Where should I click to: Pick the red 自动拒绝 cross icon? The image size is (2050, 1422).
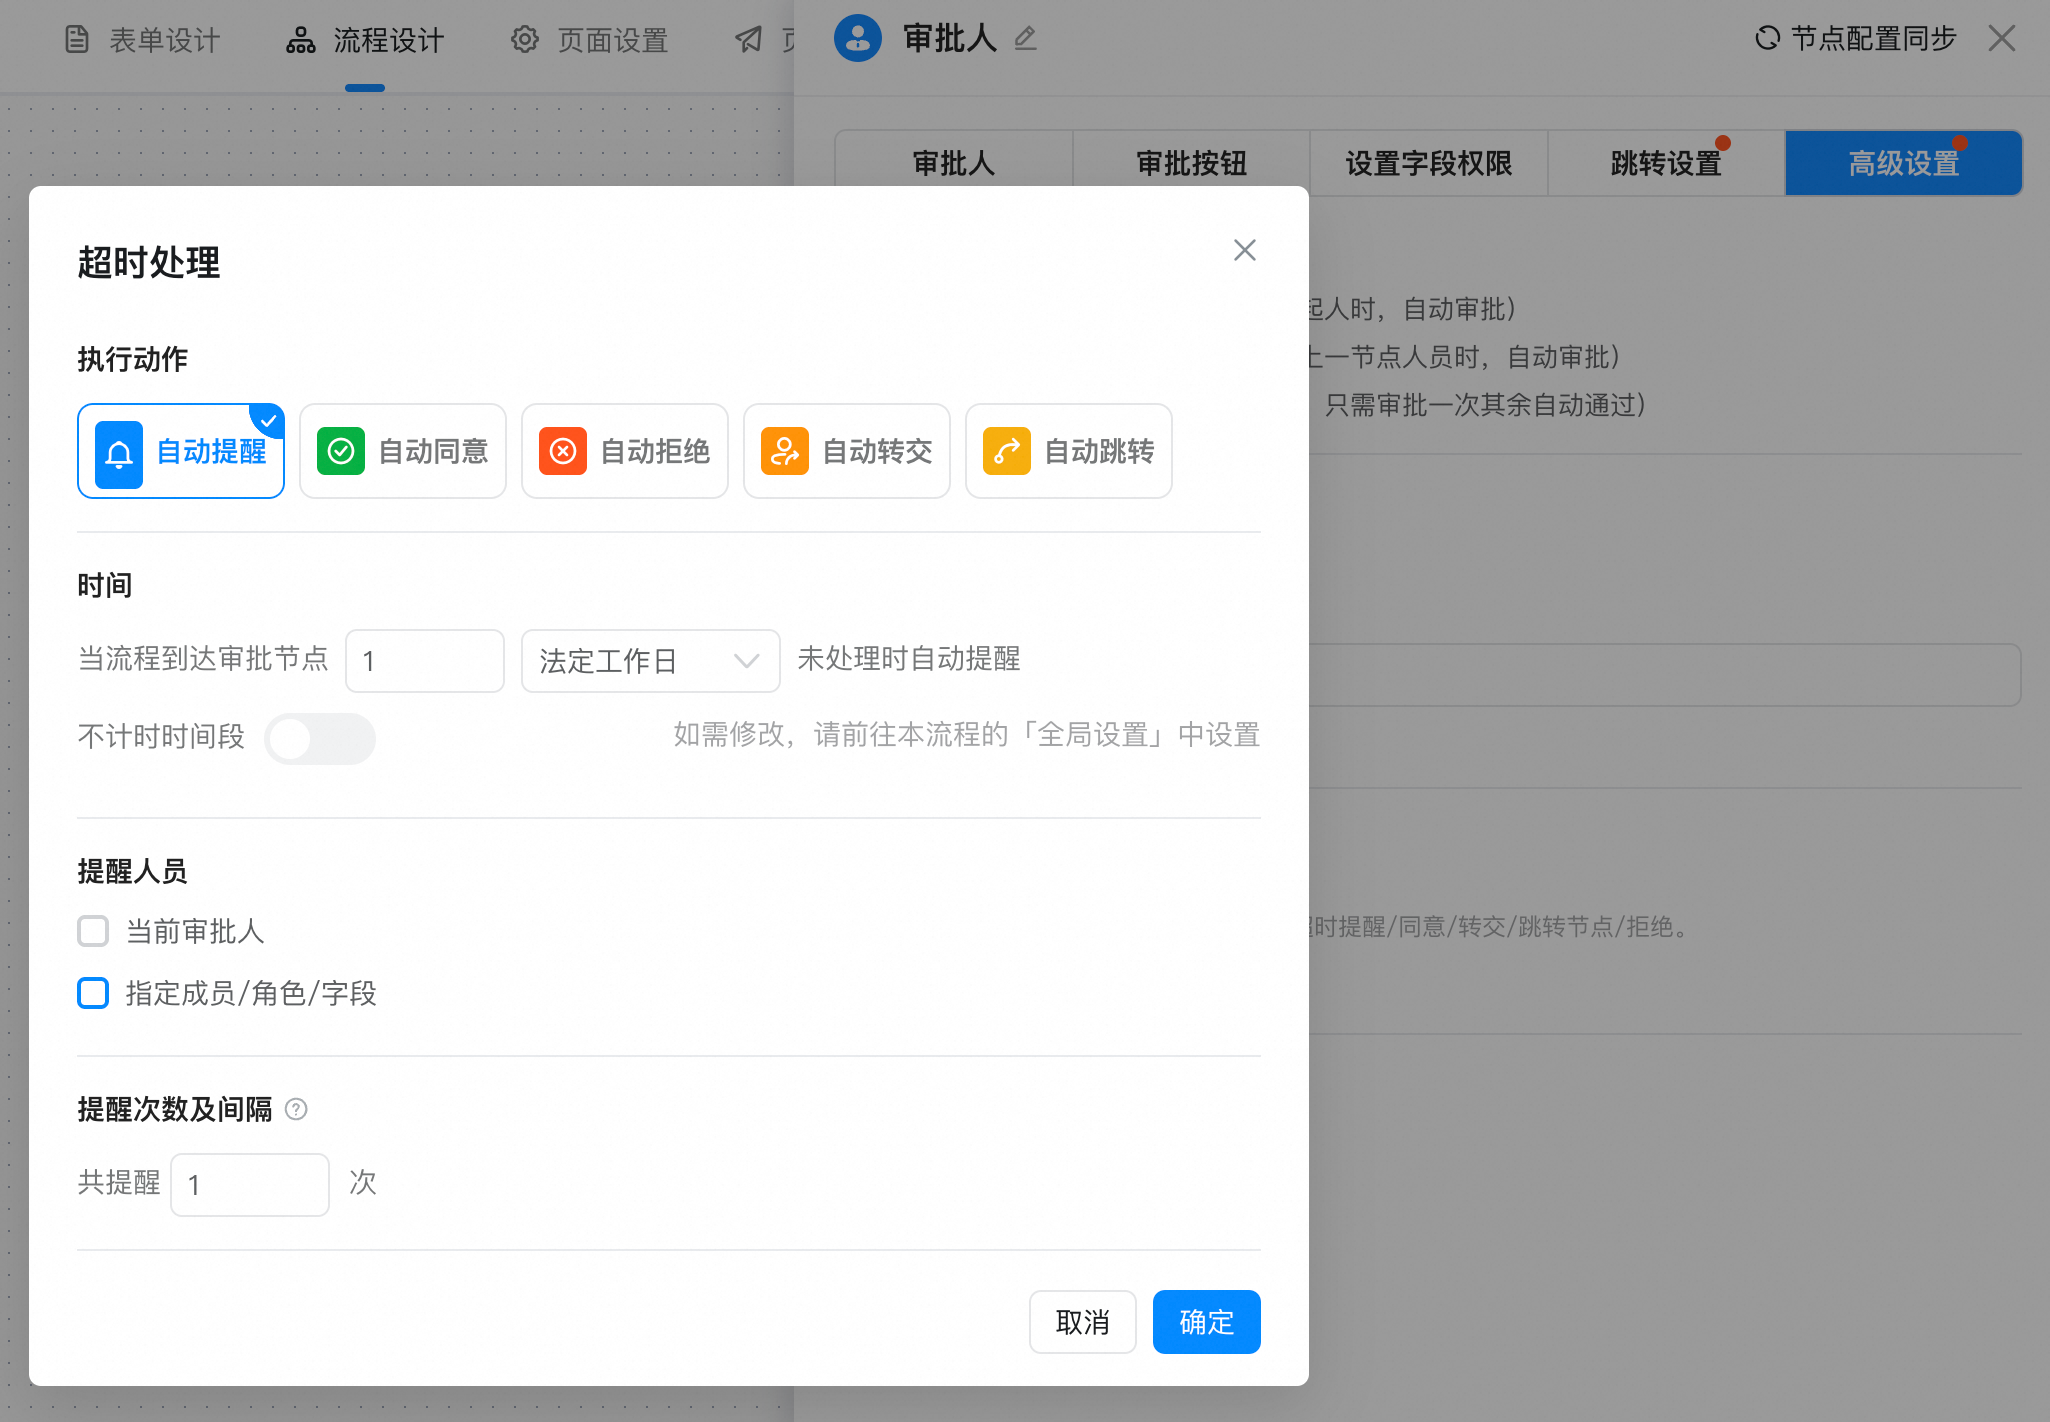coord(563,451)
